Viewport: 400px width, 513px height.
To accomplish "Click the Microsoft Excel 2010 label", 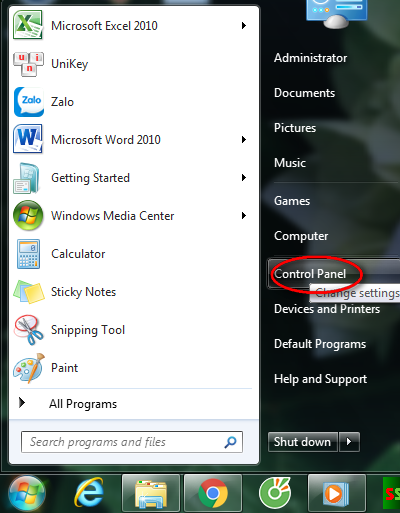I will [x=104, y=26].
